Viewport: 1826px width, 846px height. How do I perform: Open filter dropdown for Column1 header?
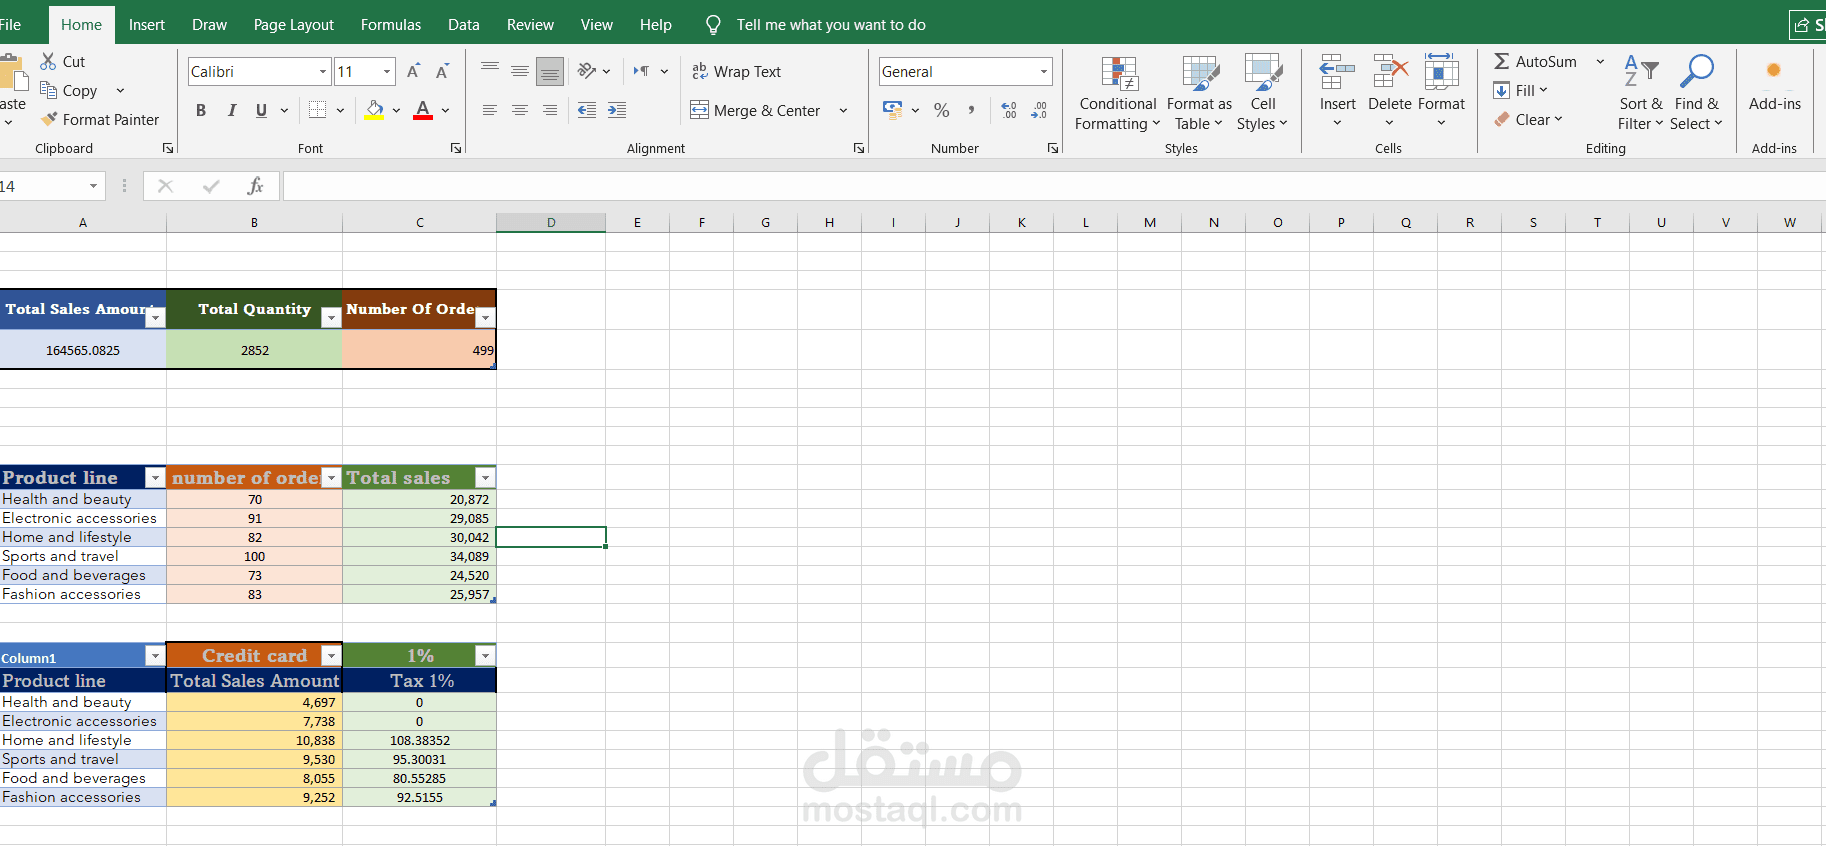[x=155, y=656]
